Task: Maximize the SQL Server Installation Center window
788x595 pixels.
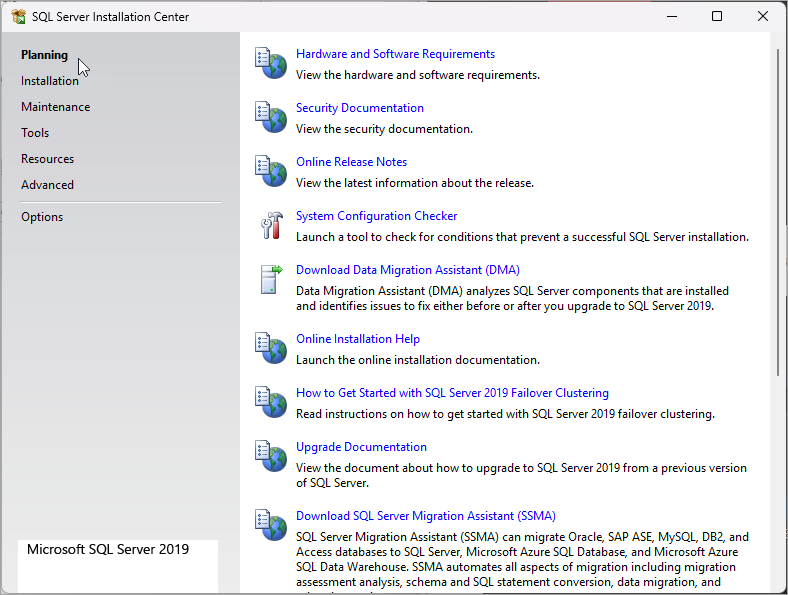Action: click(x=717, y=17)
